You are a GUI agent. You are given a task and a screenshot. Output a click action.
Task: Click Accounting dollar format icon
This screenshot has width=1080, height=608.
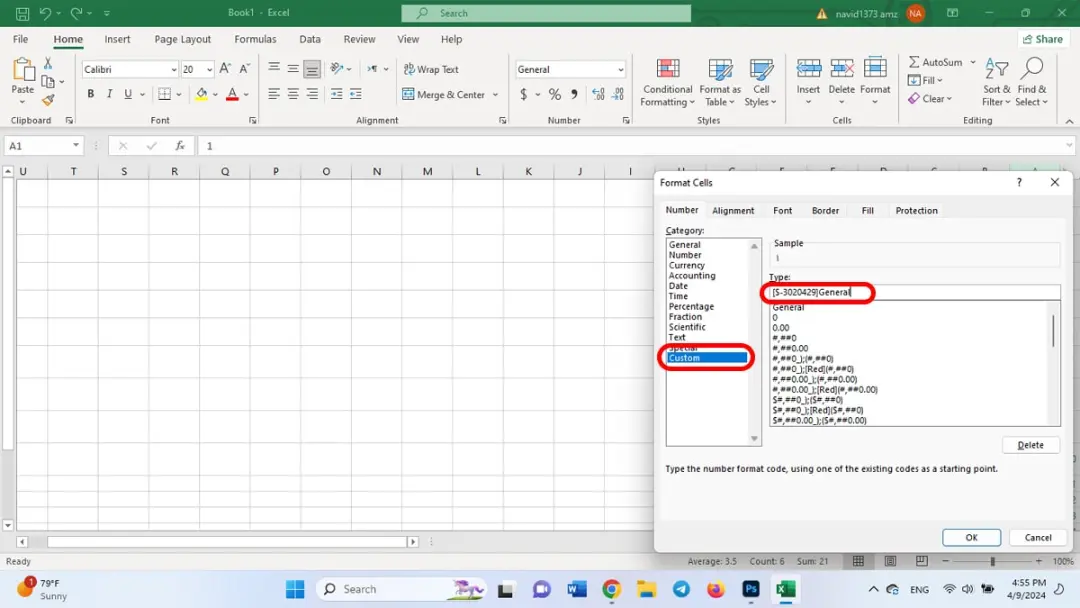[x=523, y=94]
